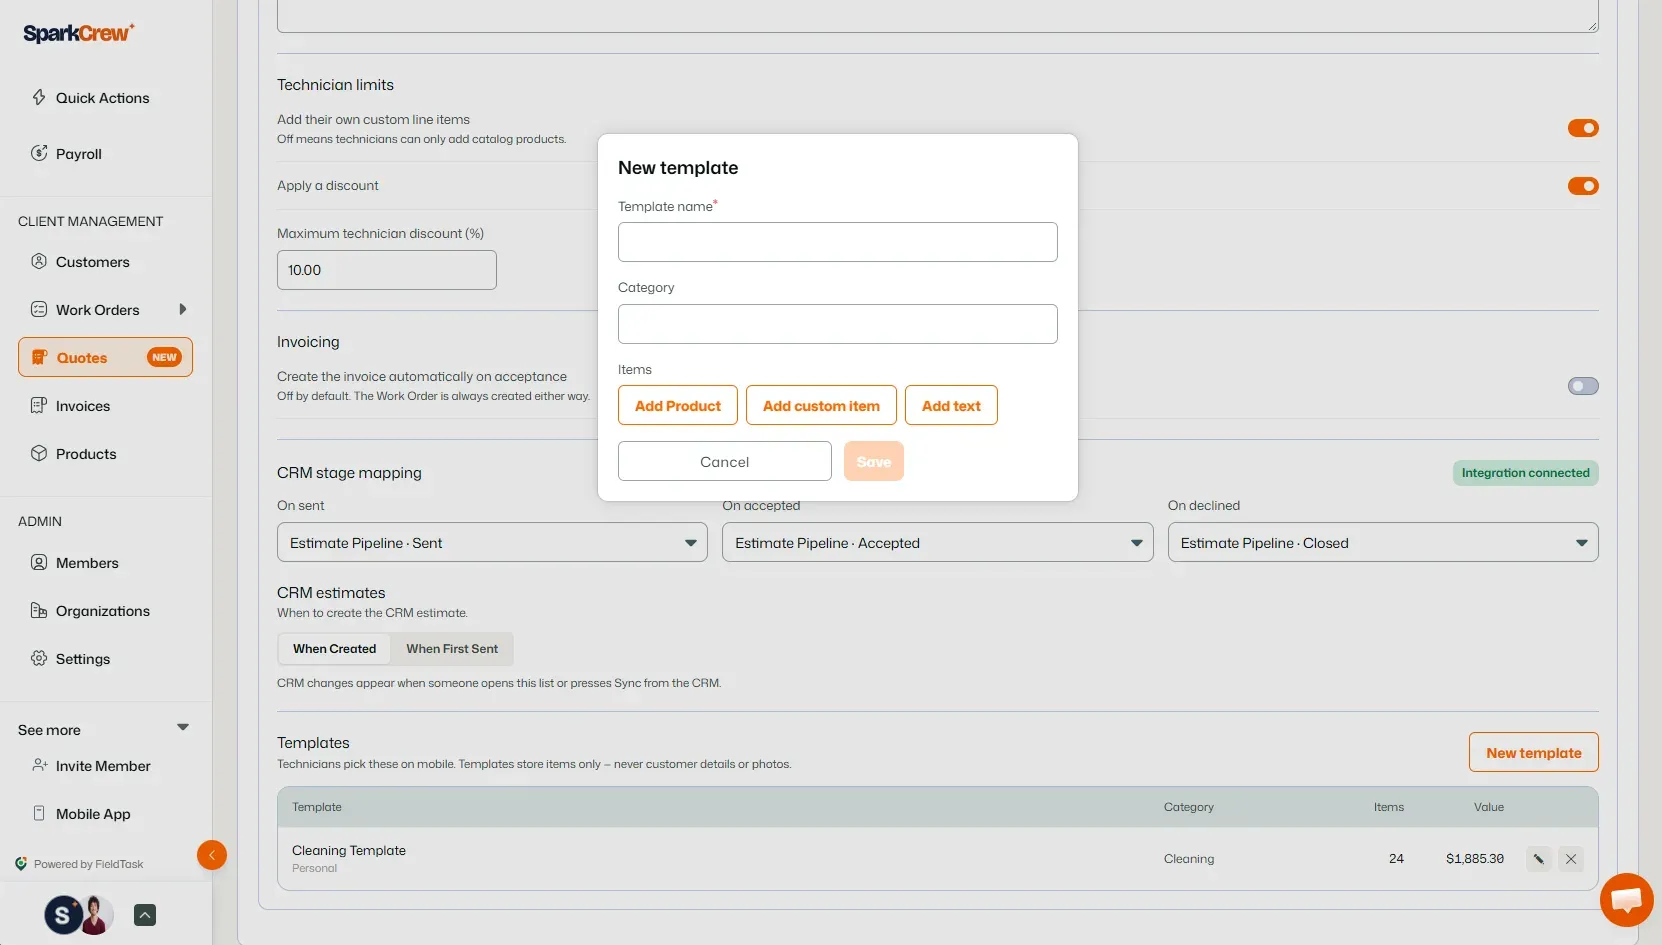Click the Category input field

[838, 324]
